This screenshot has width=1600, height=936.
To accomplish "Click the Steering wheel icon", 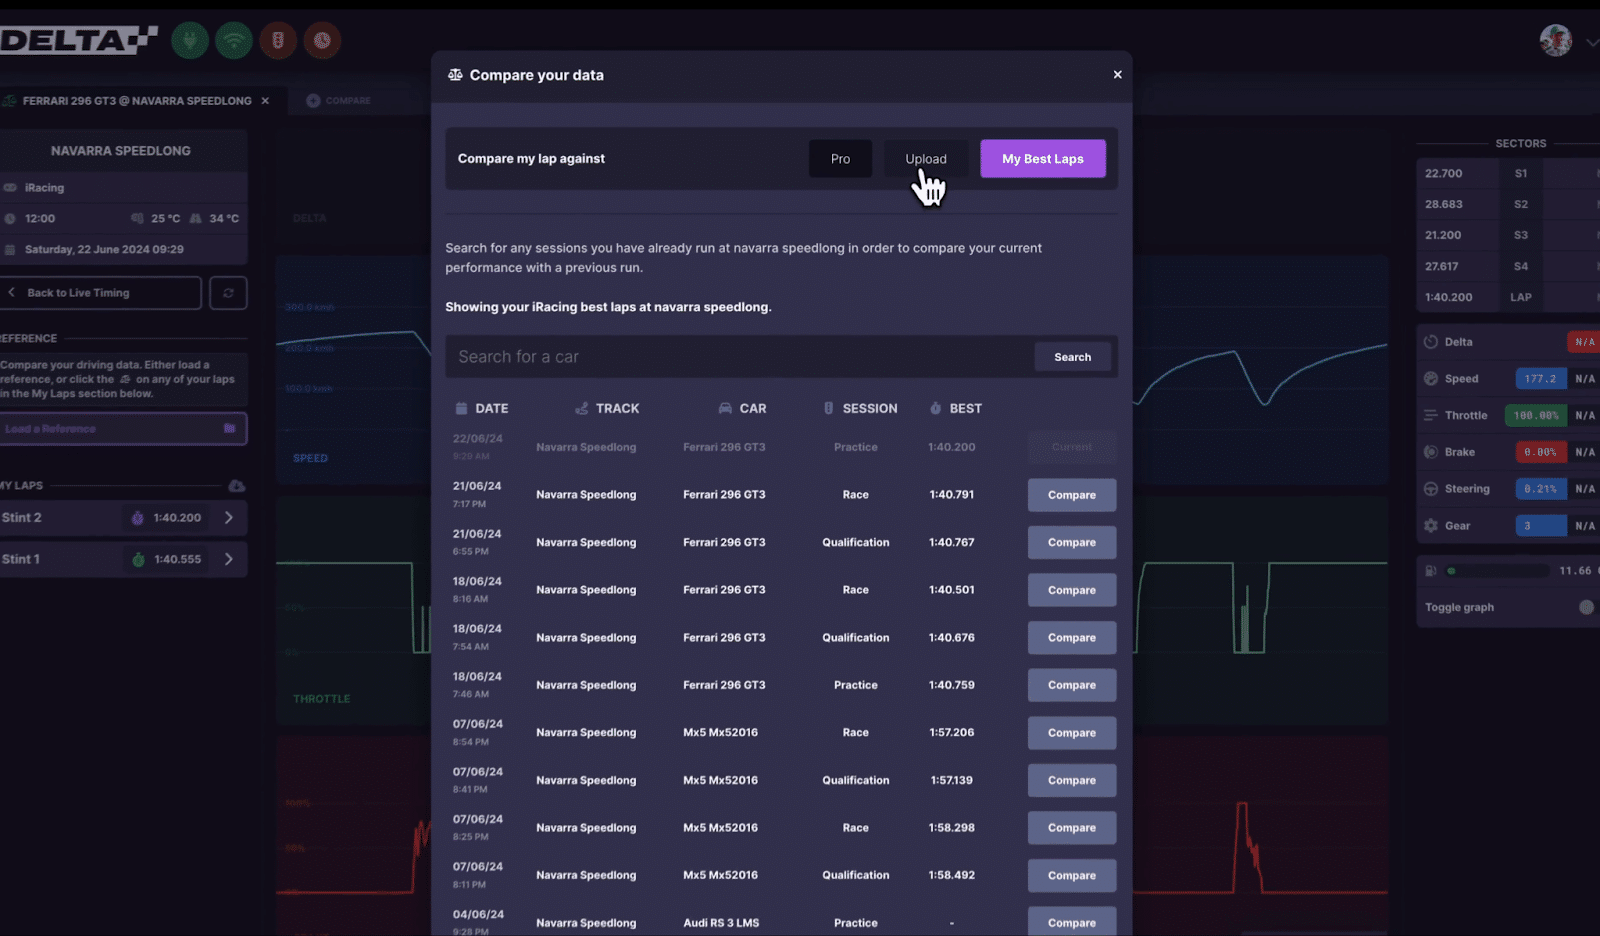I will 1431,489.
